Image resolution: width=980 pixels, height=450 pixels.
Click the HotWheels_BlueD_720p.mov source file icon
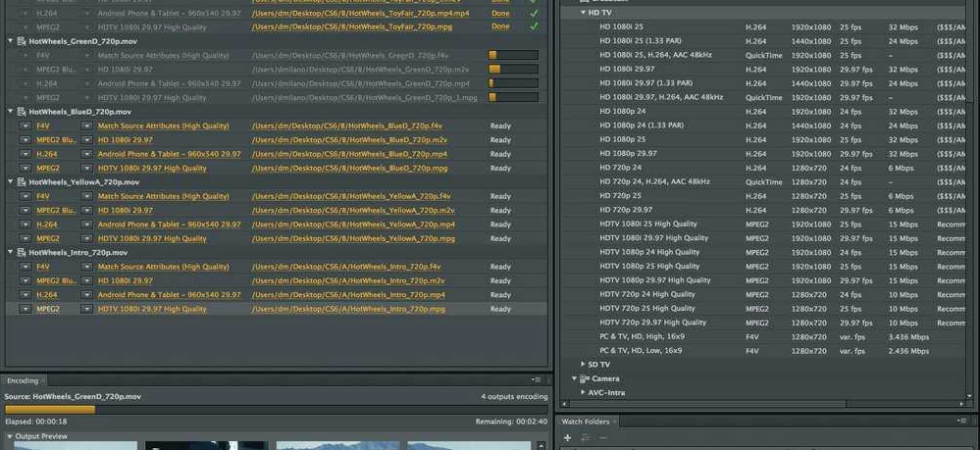[x=21, y=112]
